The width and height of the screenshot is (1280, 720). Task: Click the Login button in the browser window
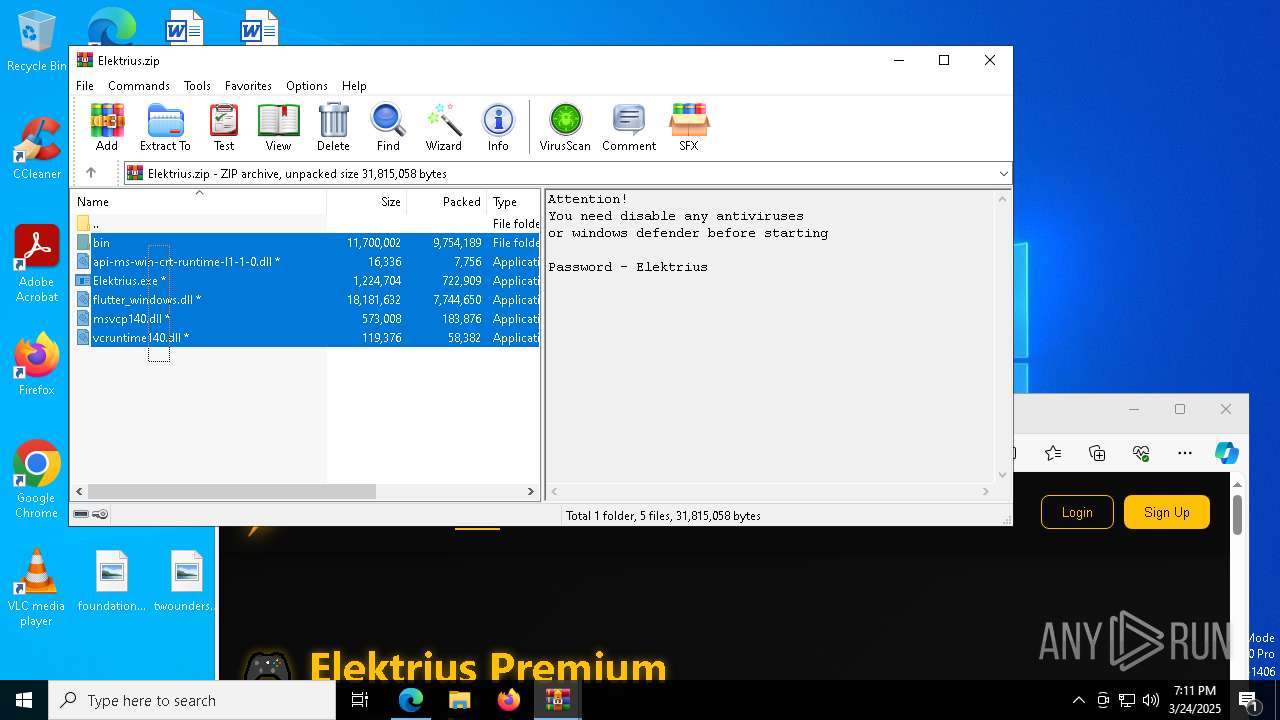coord(1077,512)
